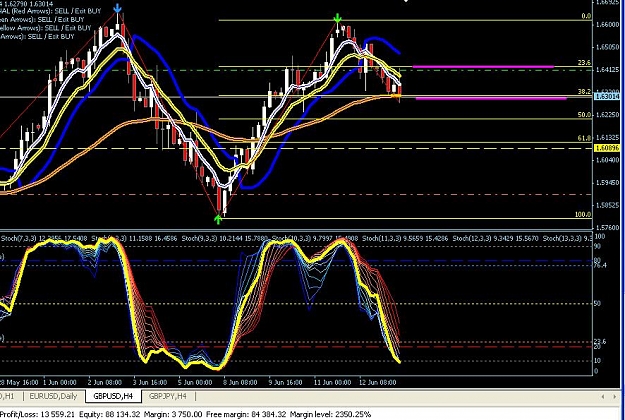Open the GBPJPY,H4 chart tab
625x420 pixels.
167,396
